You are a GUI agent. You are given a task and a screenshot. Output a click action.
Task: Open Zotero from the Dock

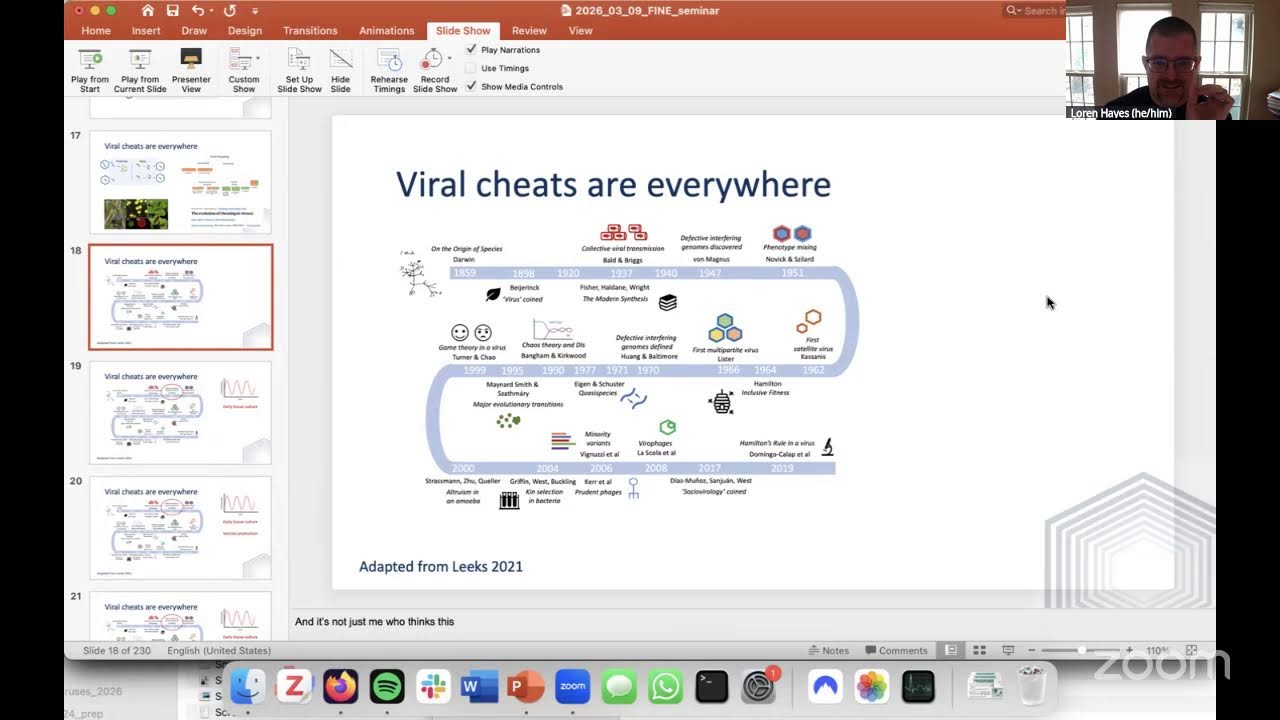295,686
